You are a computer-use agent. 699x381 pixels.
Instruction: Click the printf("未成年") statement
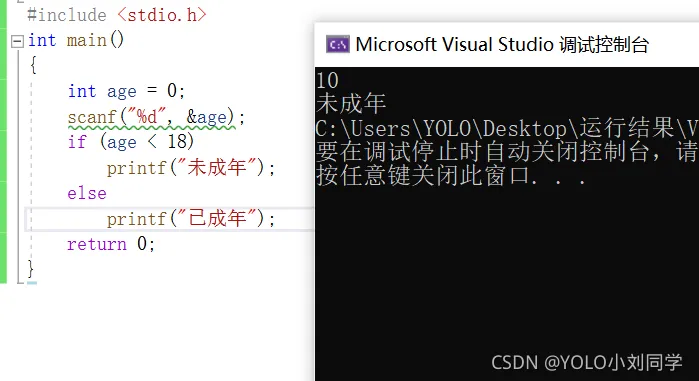pos(191,168)
